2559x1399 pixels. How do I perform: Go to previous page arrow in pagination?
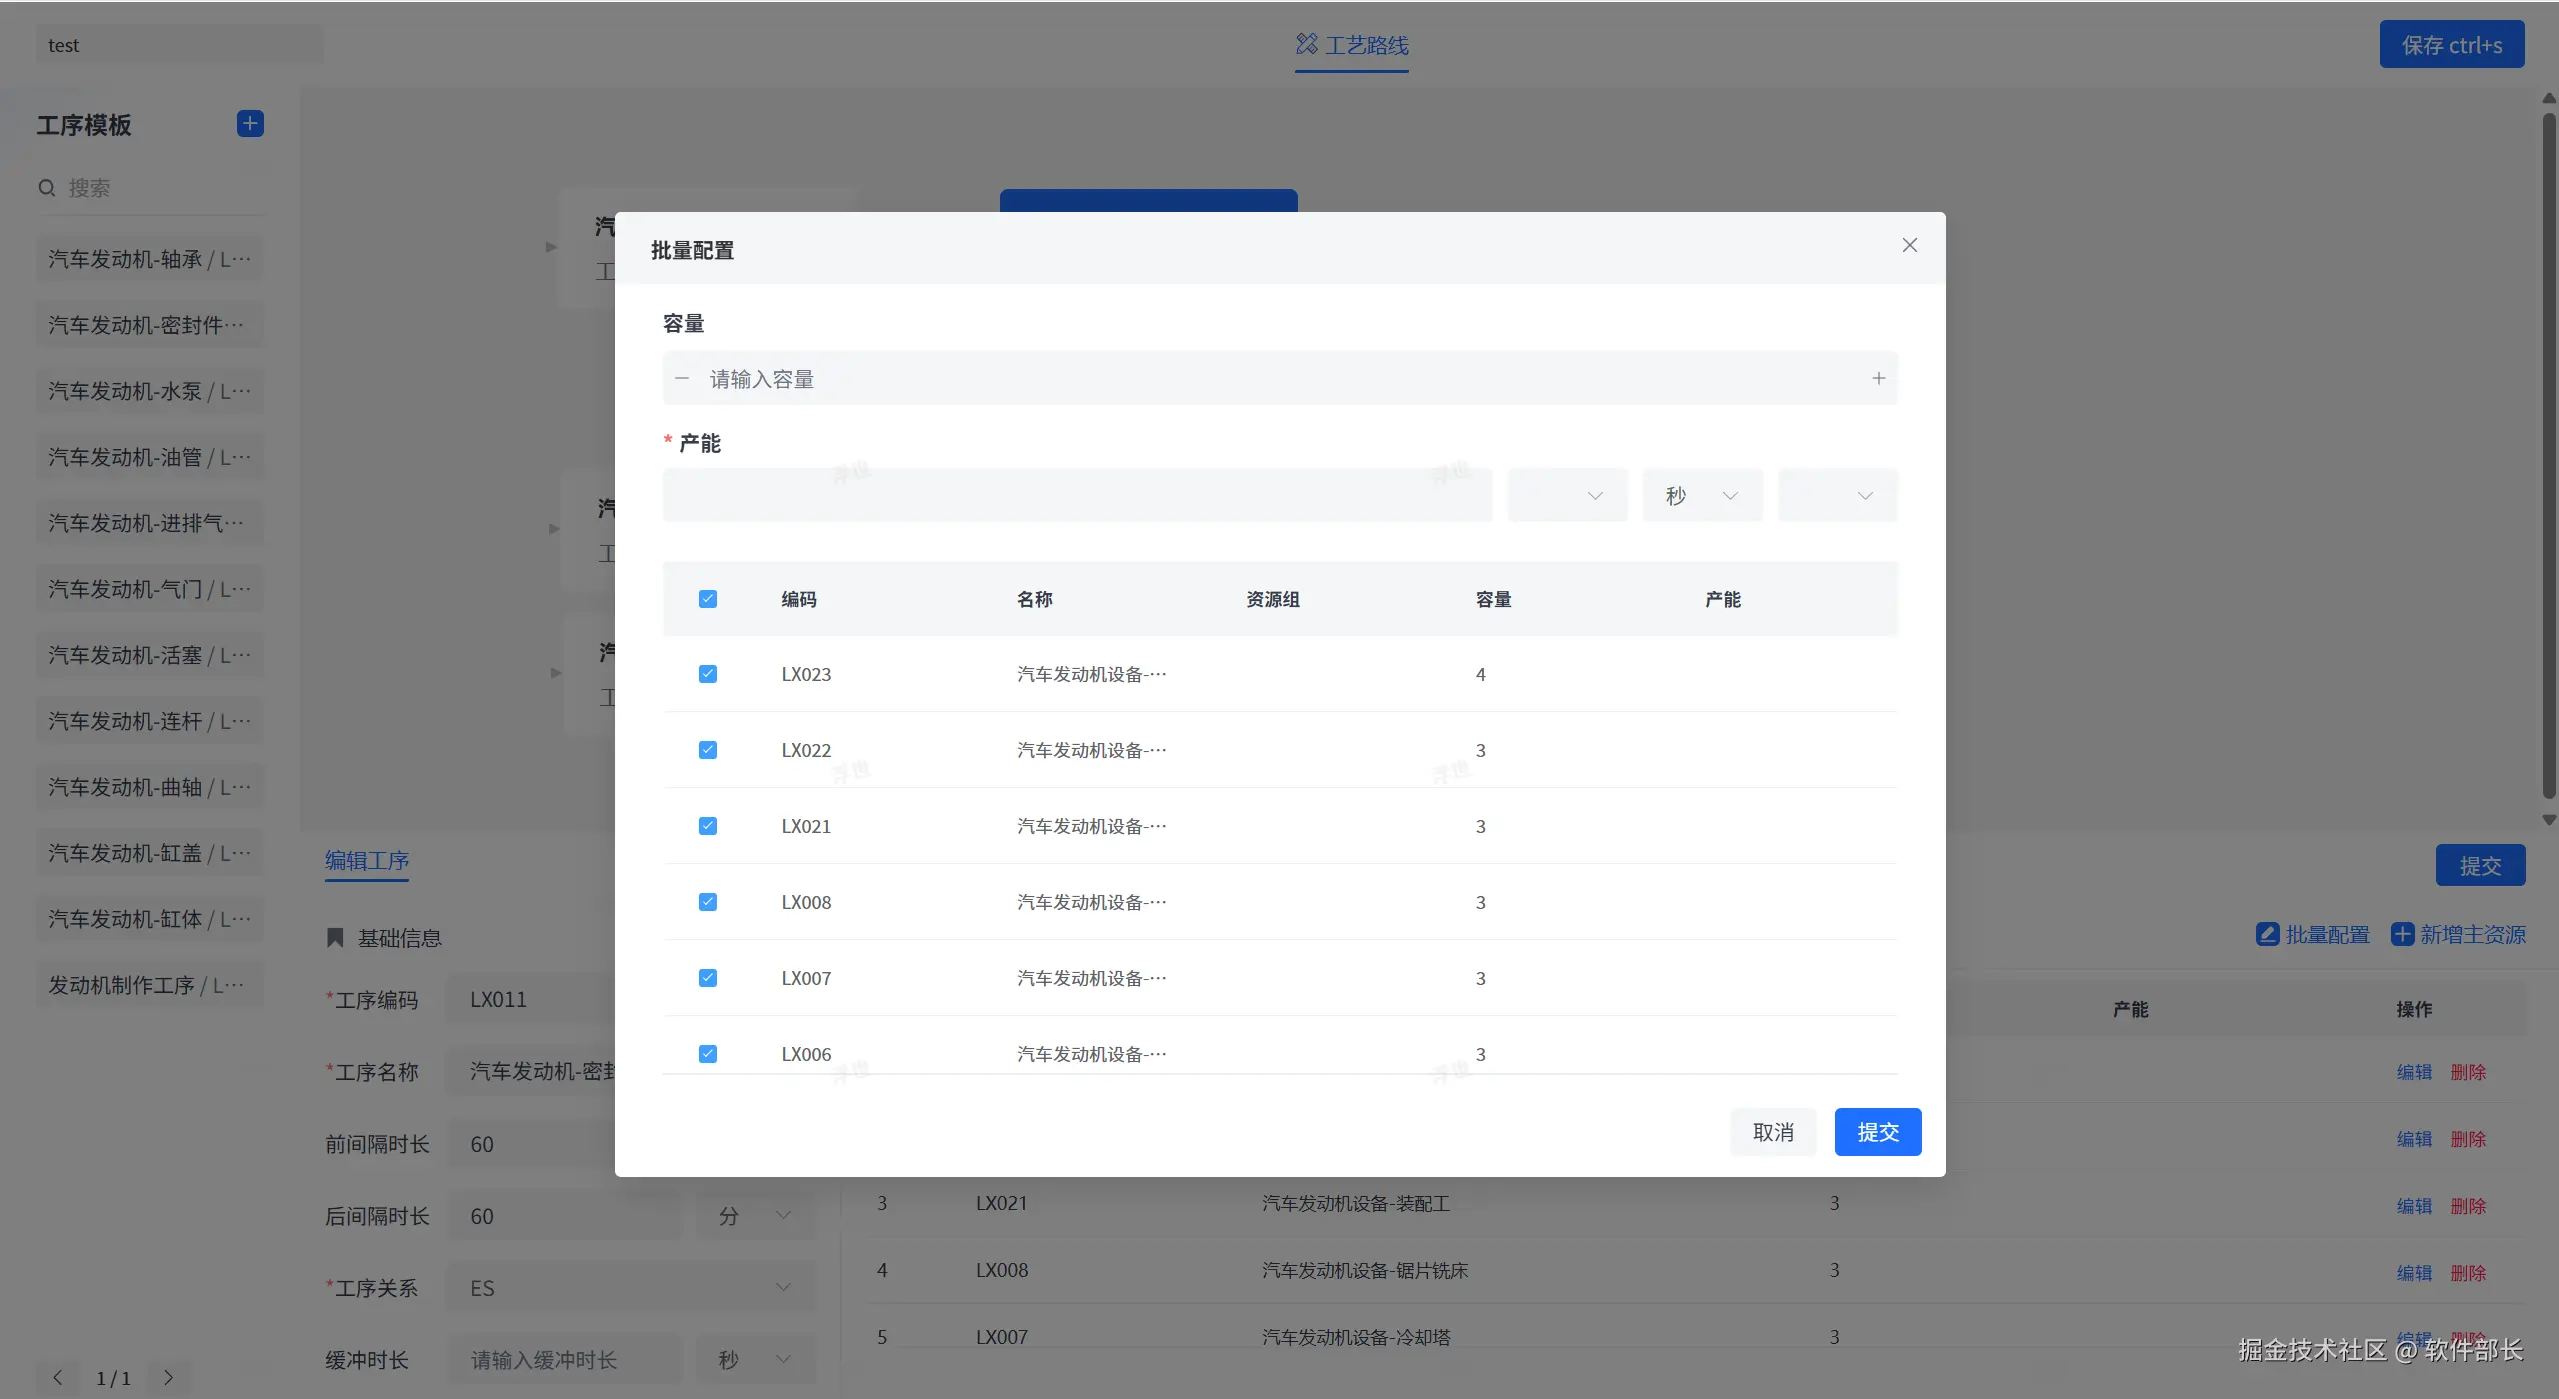(x=58, y=1377)
